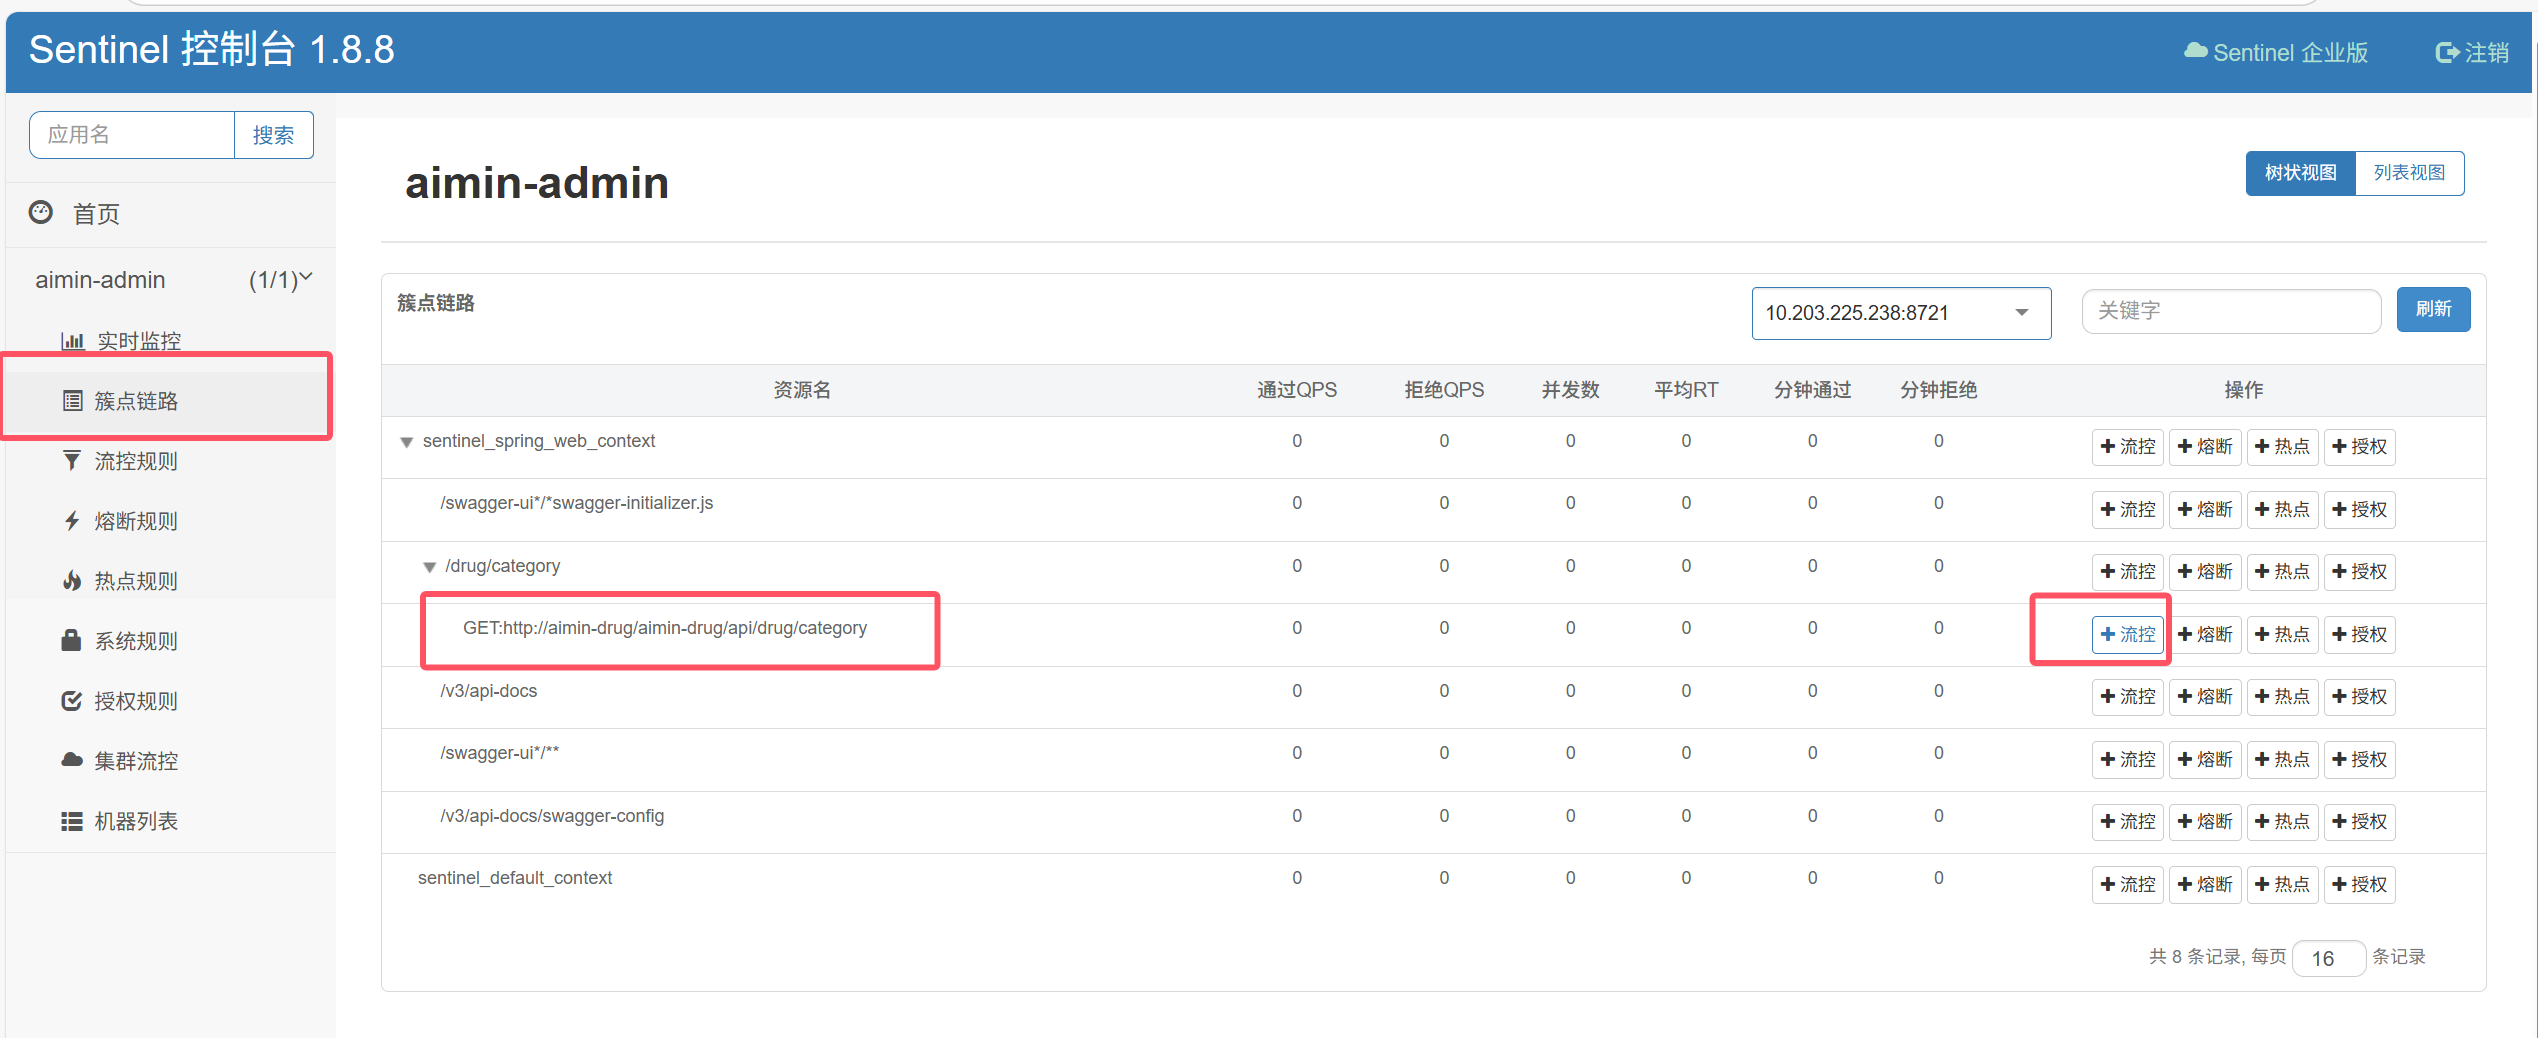This screenshot has width=2538, height=1038.
Task: Click the list icon for 机器列表
Action: (x=71, y=821)
